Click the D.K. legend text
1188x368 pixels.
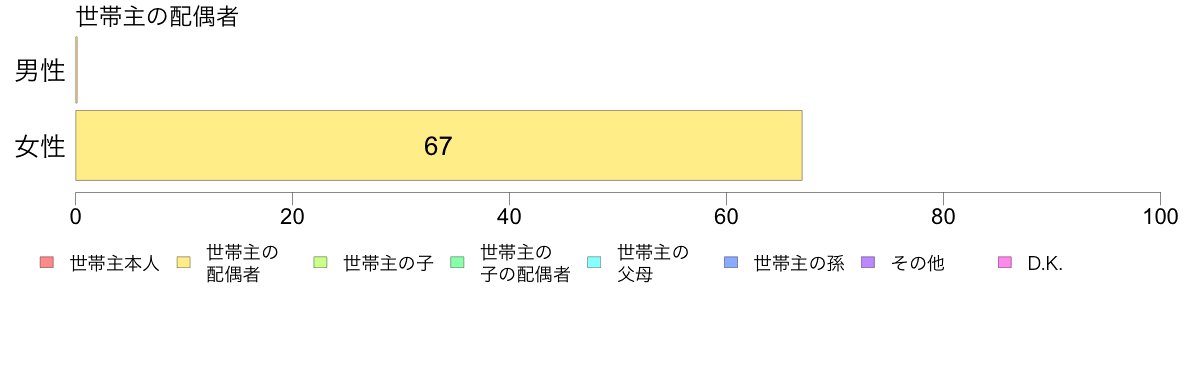[x=1046, y=264]
